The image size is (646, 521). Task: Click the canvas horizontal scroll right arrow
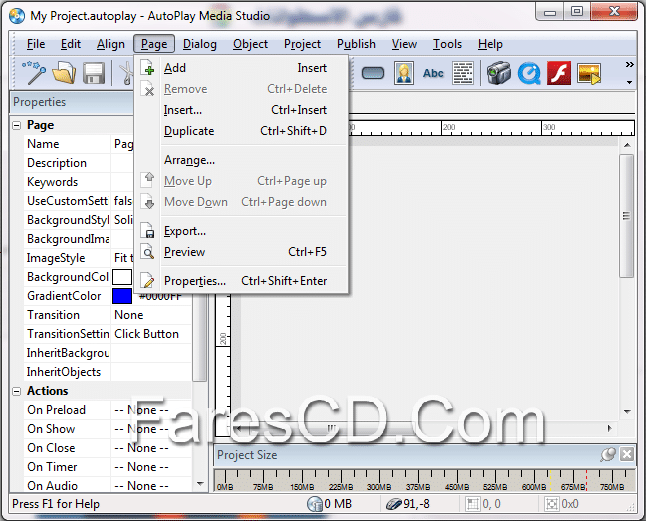[x=609, y=428]
